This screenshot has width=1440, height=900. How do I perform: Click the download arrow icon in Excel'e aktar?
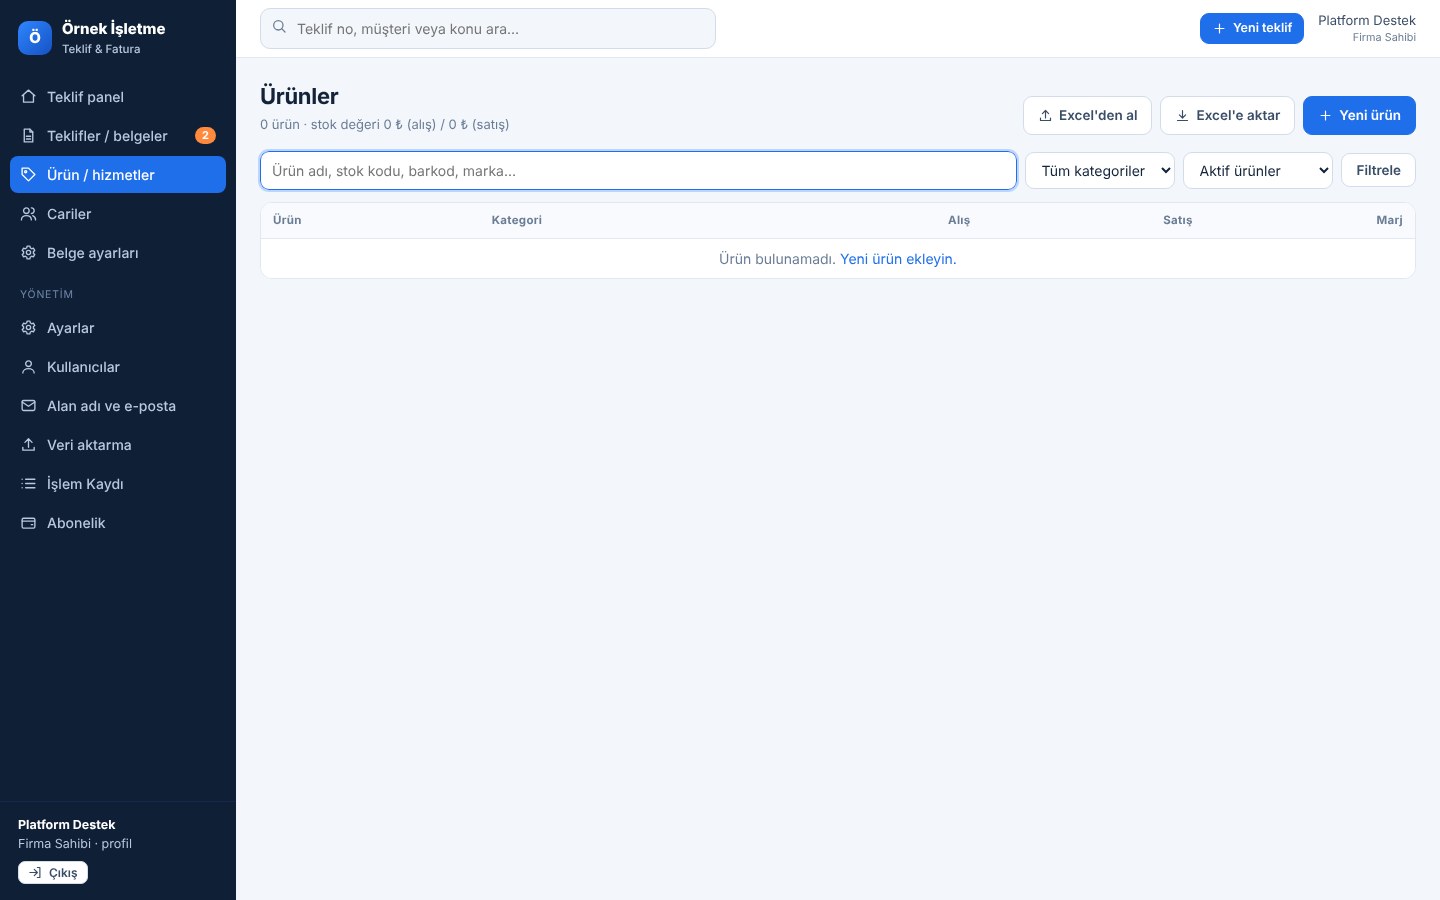[1182, 116]
